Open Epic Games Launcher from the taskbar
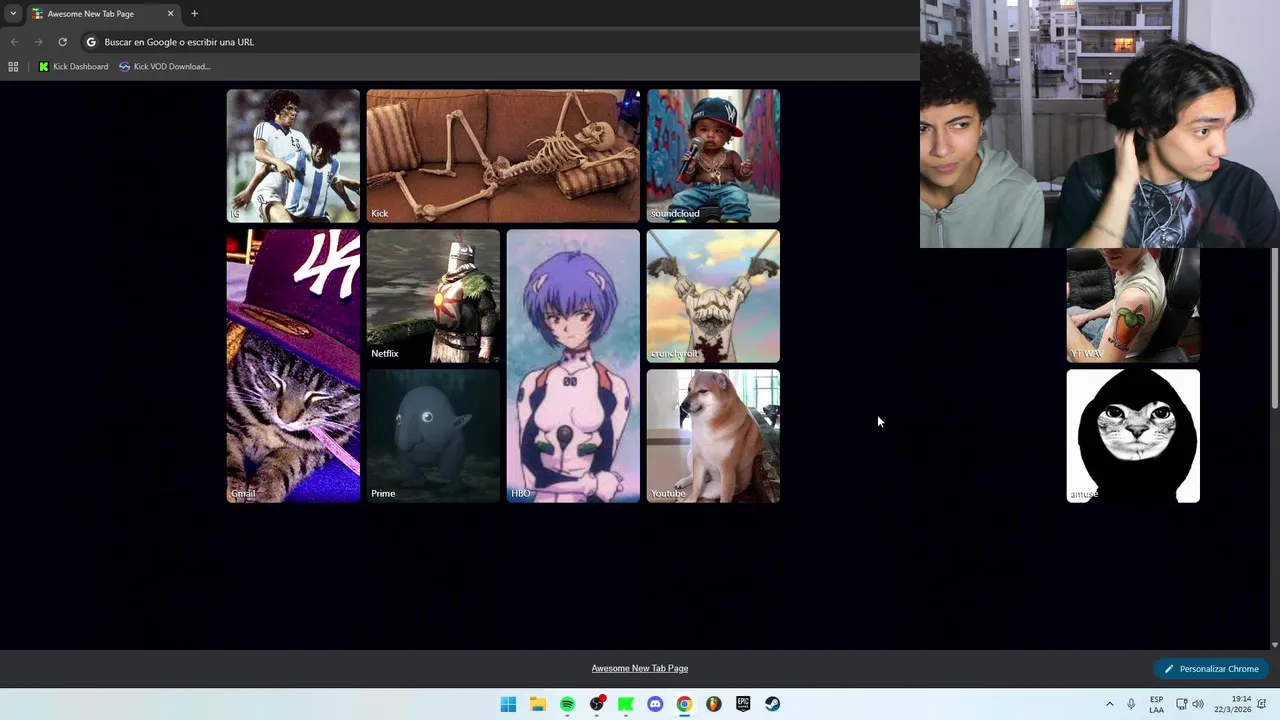The height and width of the screenshot is (720, 1280). (743, 704)
